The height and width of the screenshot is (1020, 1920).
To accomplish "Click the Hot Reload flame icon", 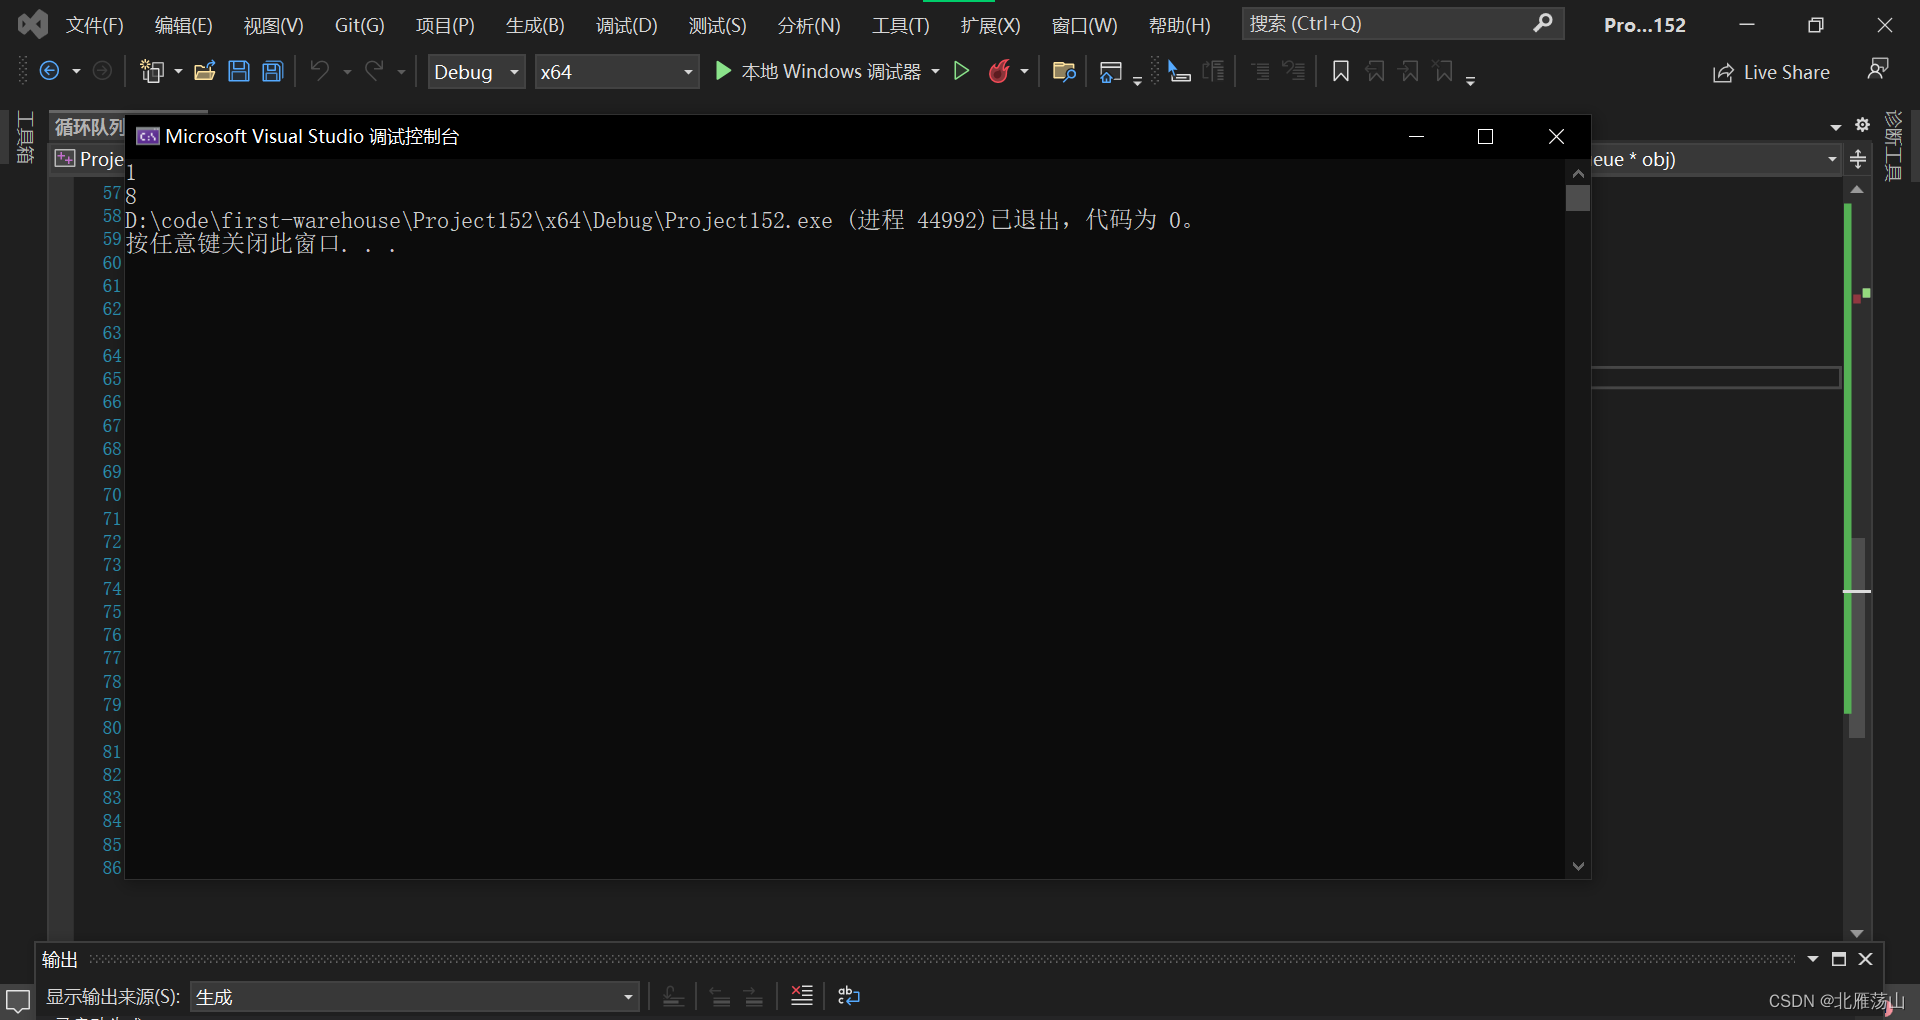I will pos(998,71).
